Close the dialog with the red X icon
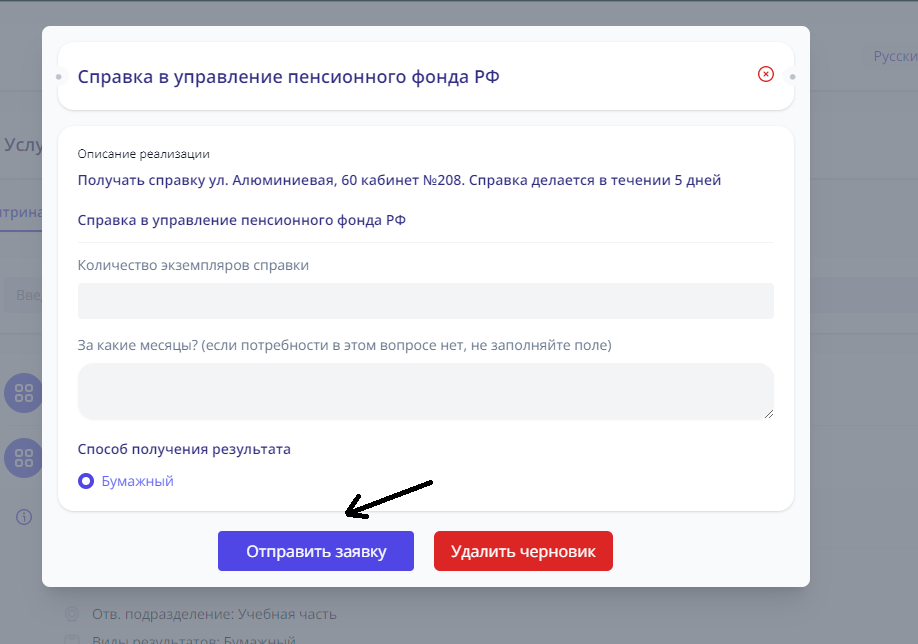This screenshot has width=918, height=644. click(765, 74)
